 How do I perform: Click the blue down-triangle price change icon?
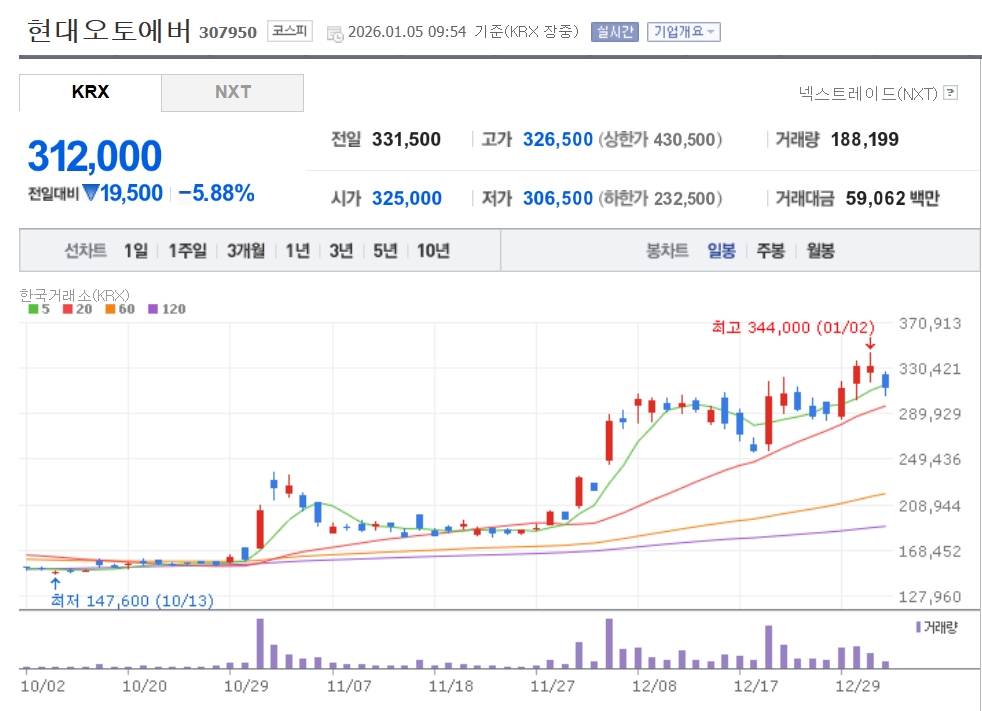[x=91, y=192]
